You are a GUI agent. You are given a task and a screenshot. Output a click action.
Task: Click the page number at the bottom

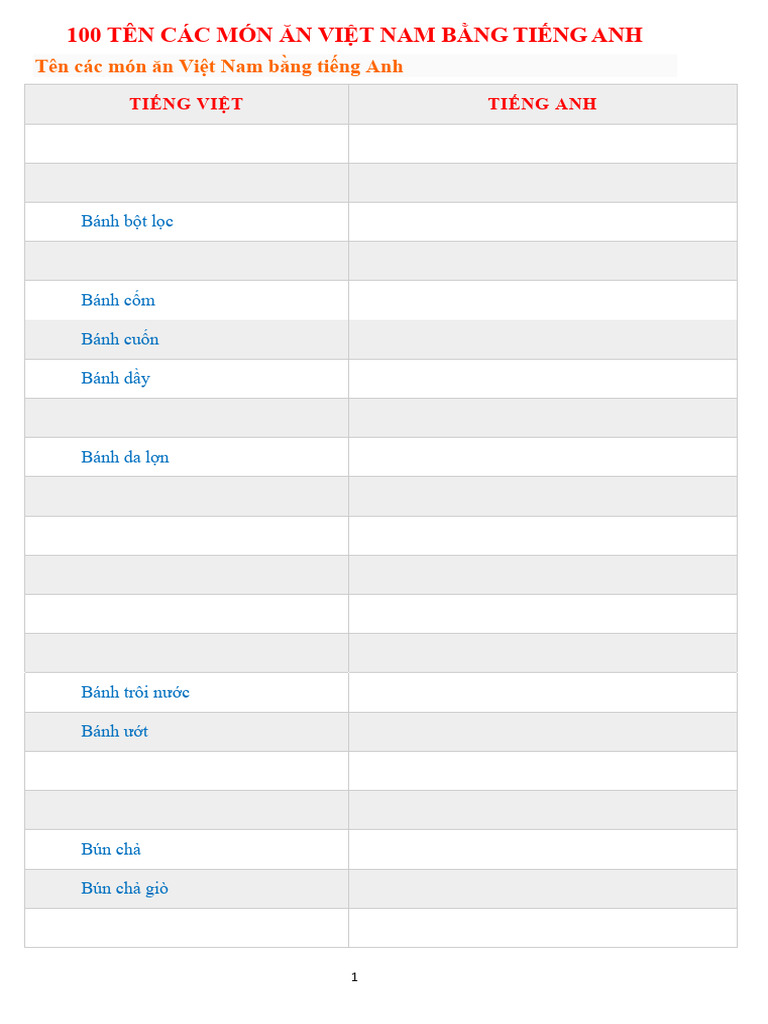(x=354, y=977)
